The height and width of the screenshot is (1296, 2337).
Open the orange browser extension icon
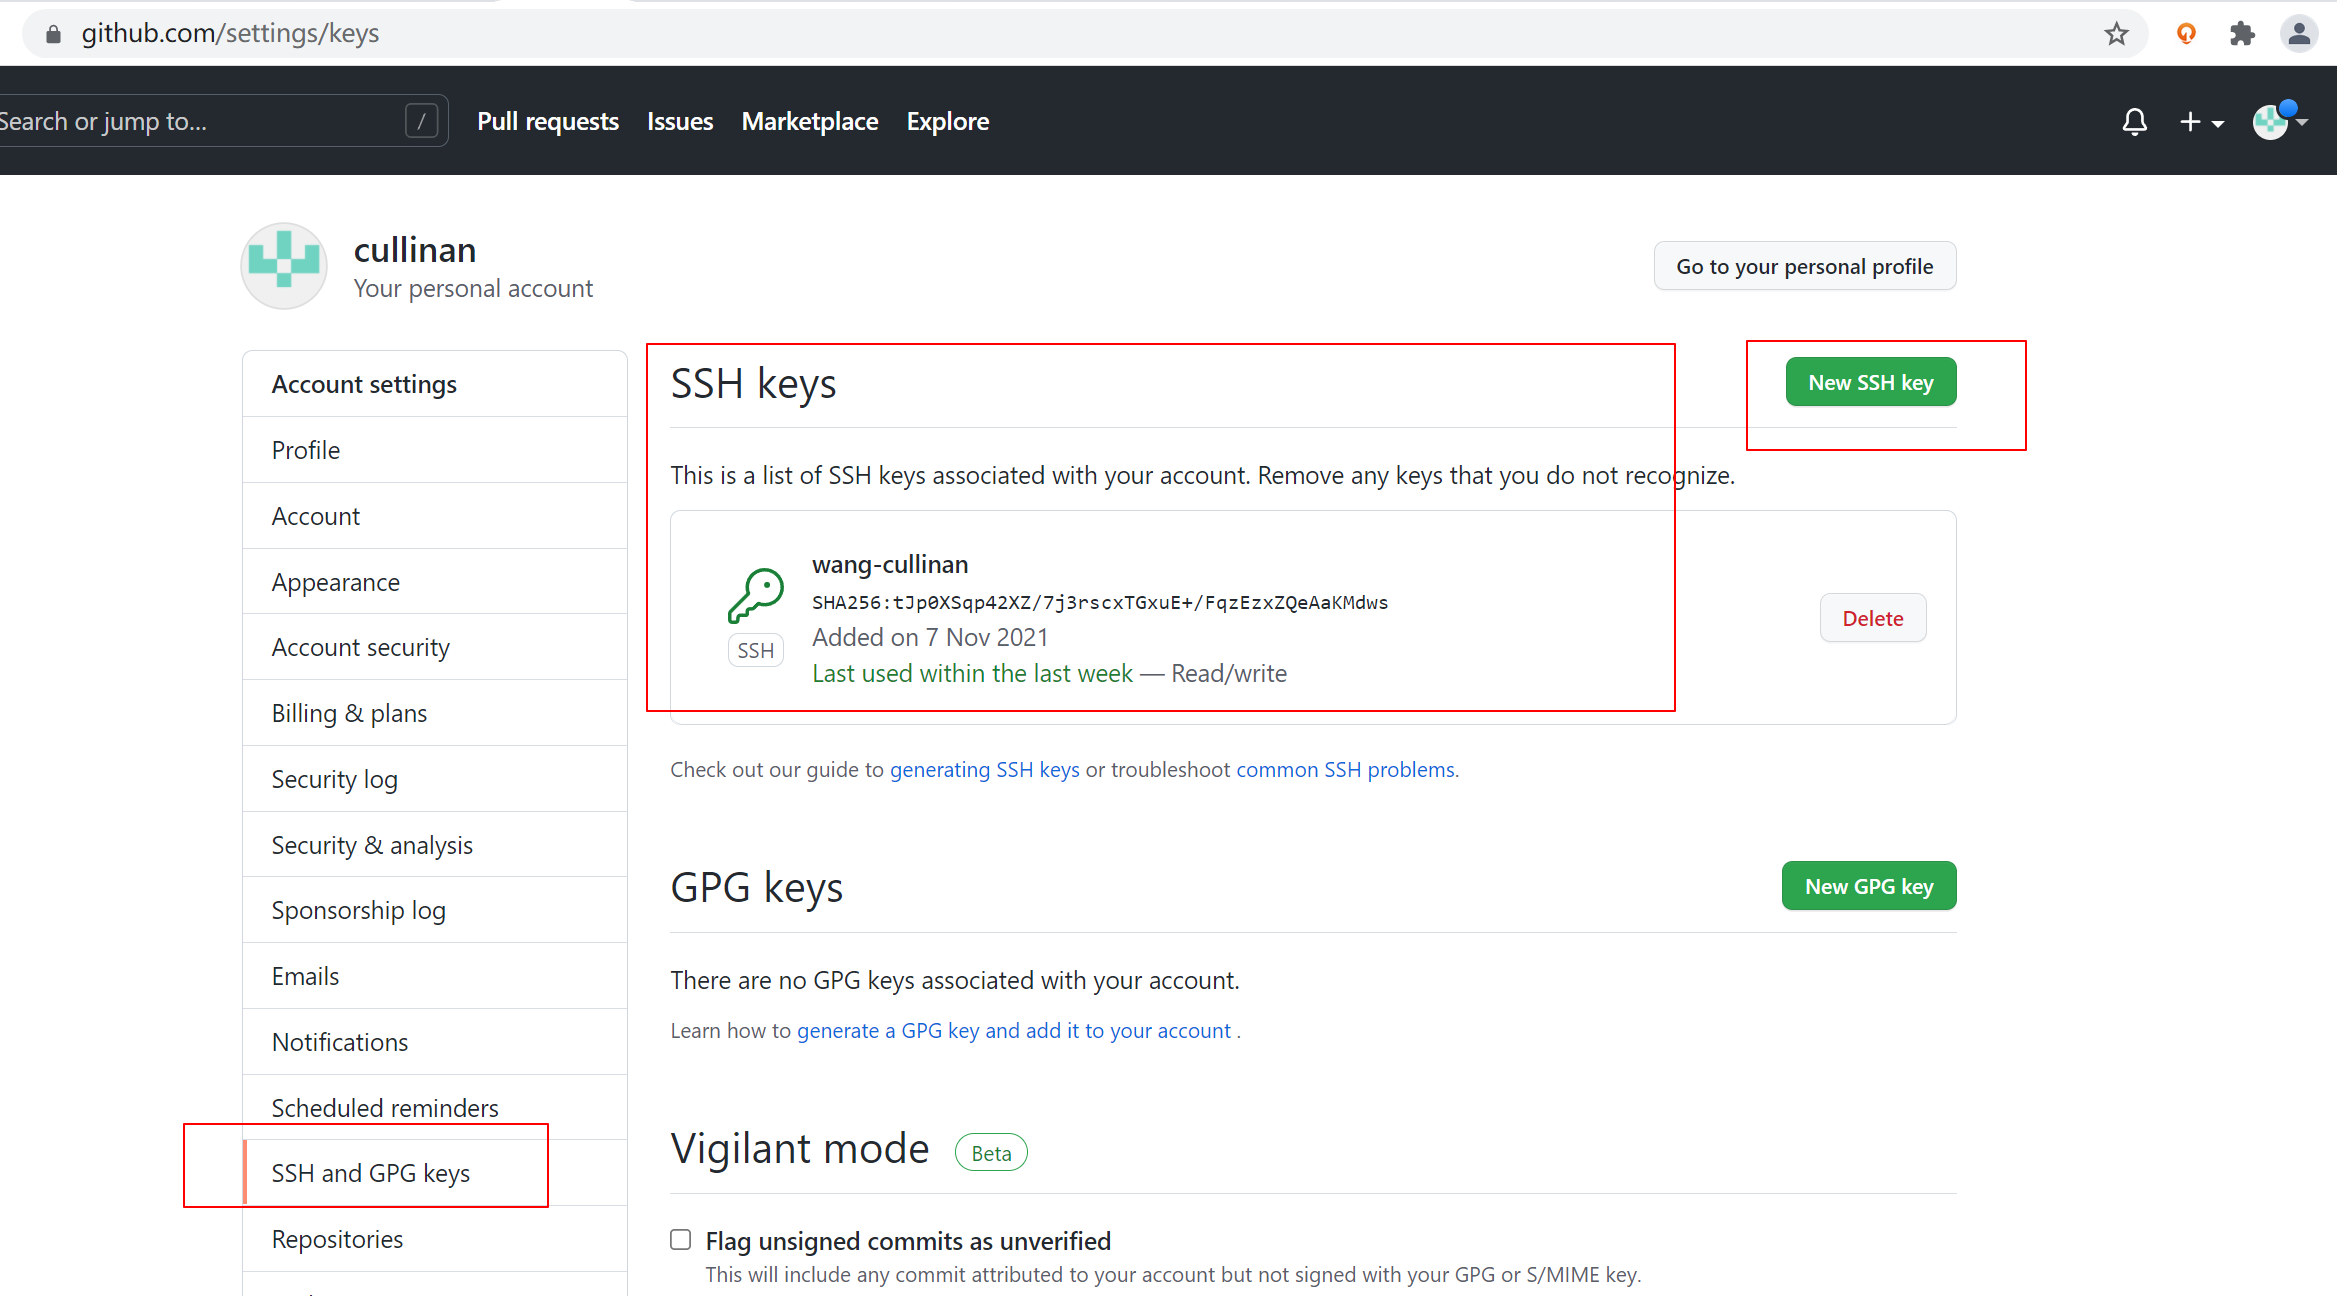pos(2186,34)
